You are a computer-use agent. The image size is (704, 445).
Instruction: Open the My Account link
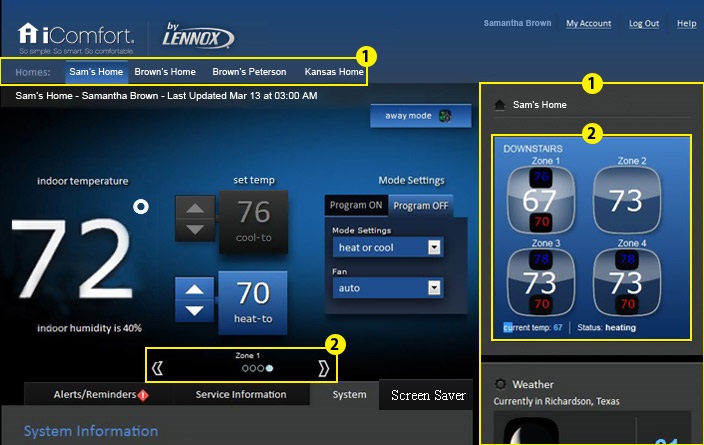pyautogui.click(x=588, y=23)
